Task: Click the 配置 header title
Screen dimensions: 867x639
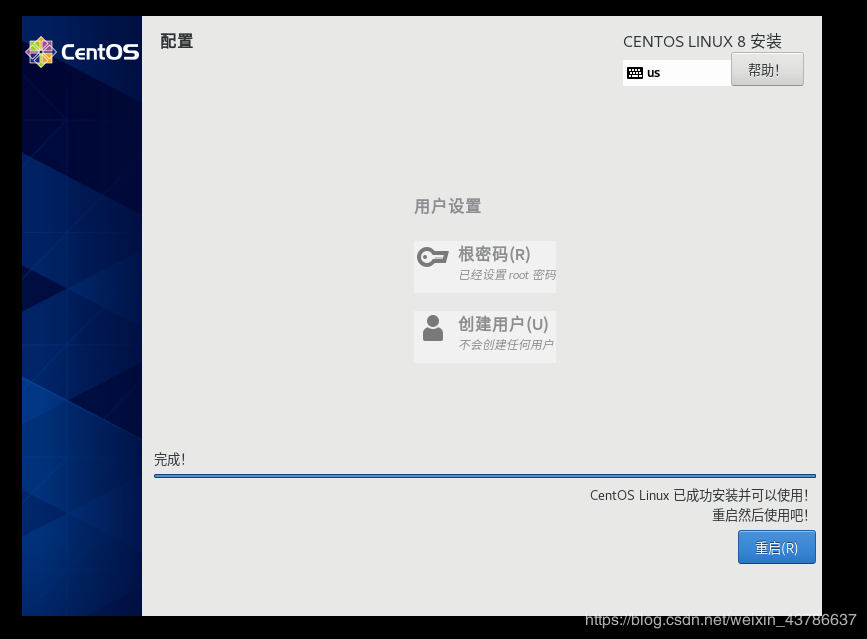Action: coord(176,41)
